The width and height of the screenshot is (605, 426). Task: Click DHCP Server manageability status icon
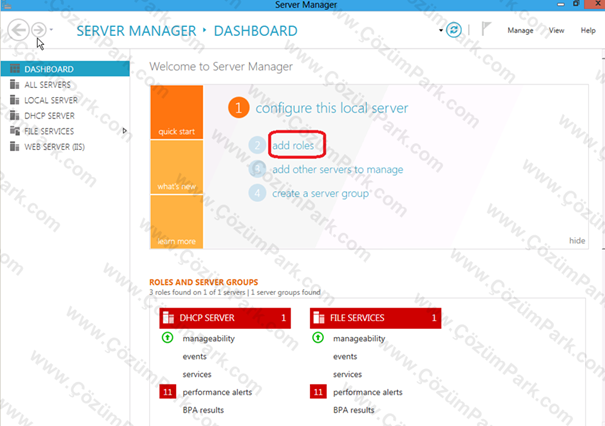click(167, 338)
